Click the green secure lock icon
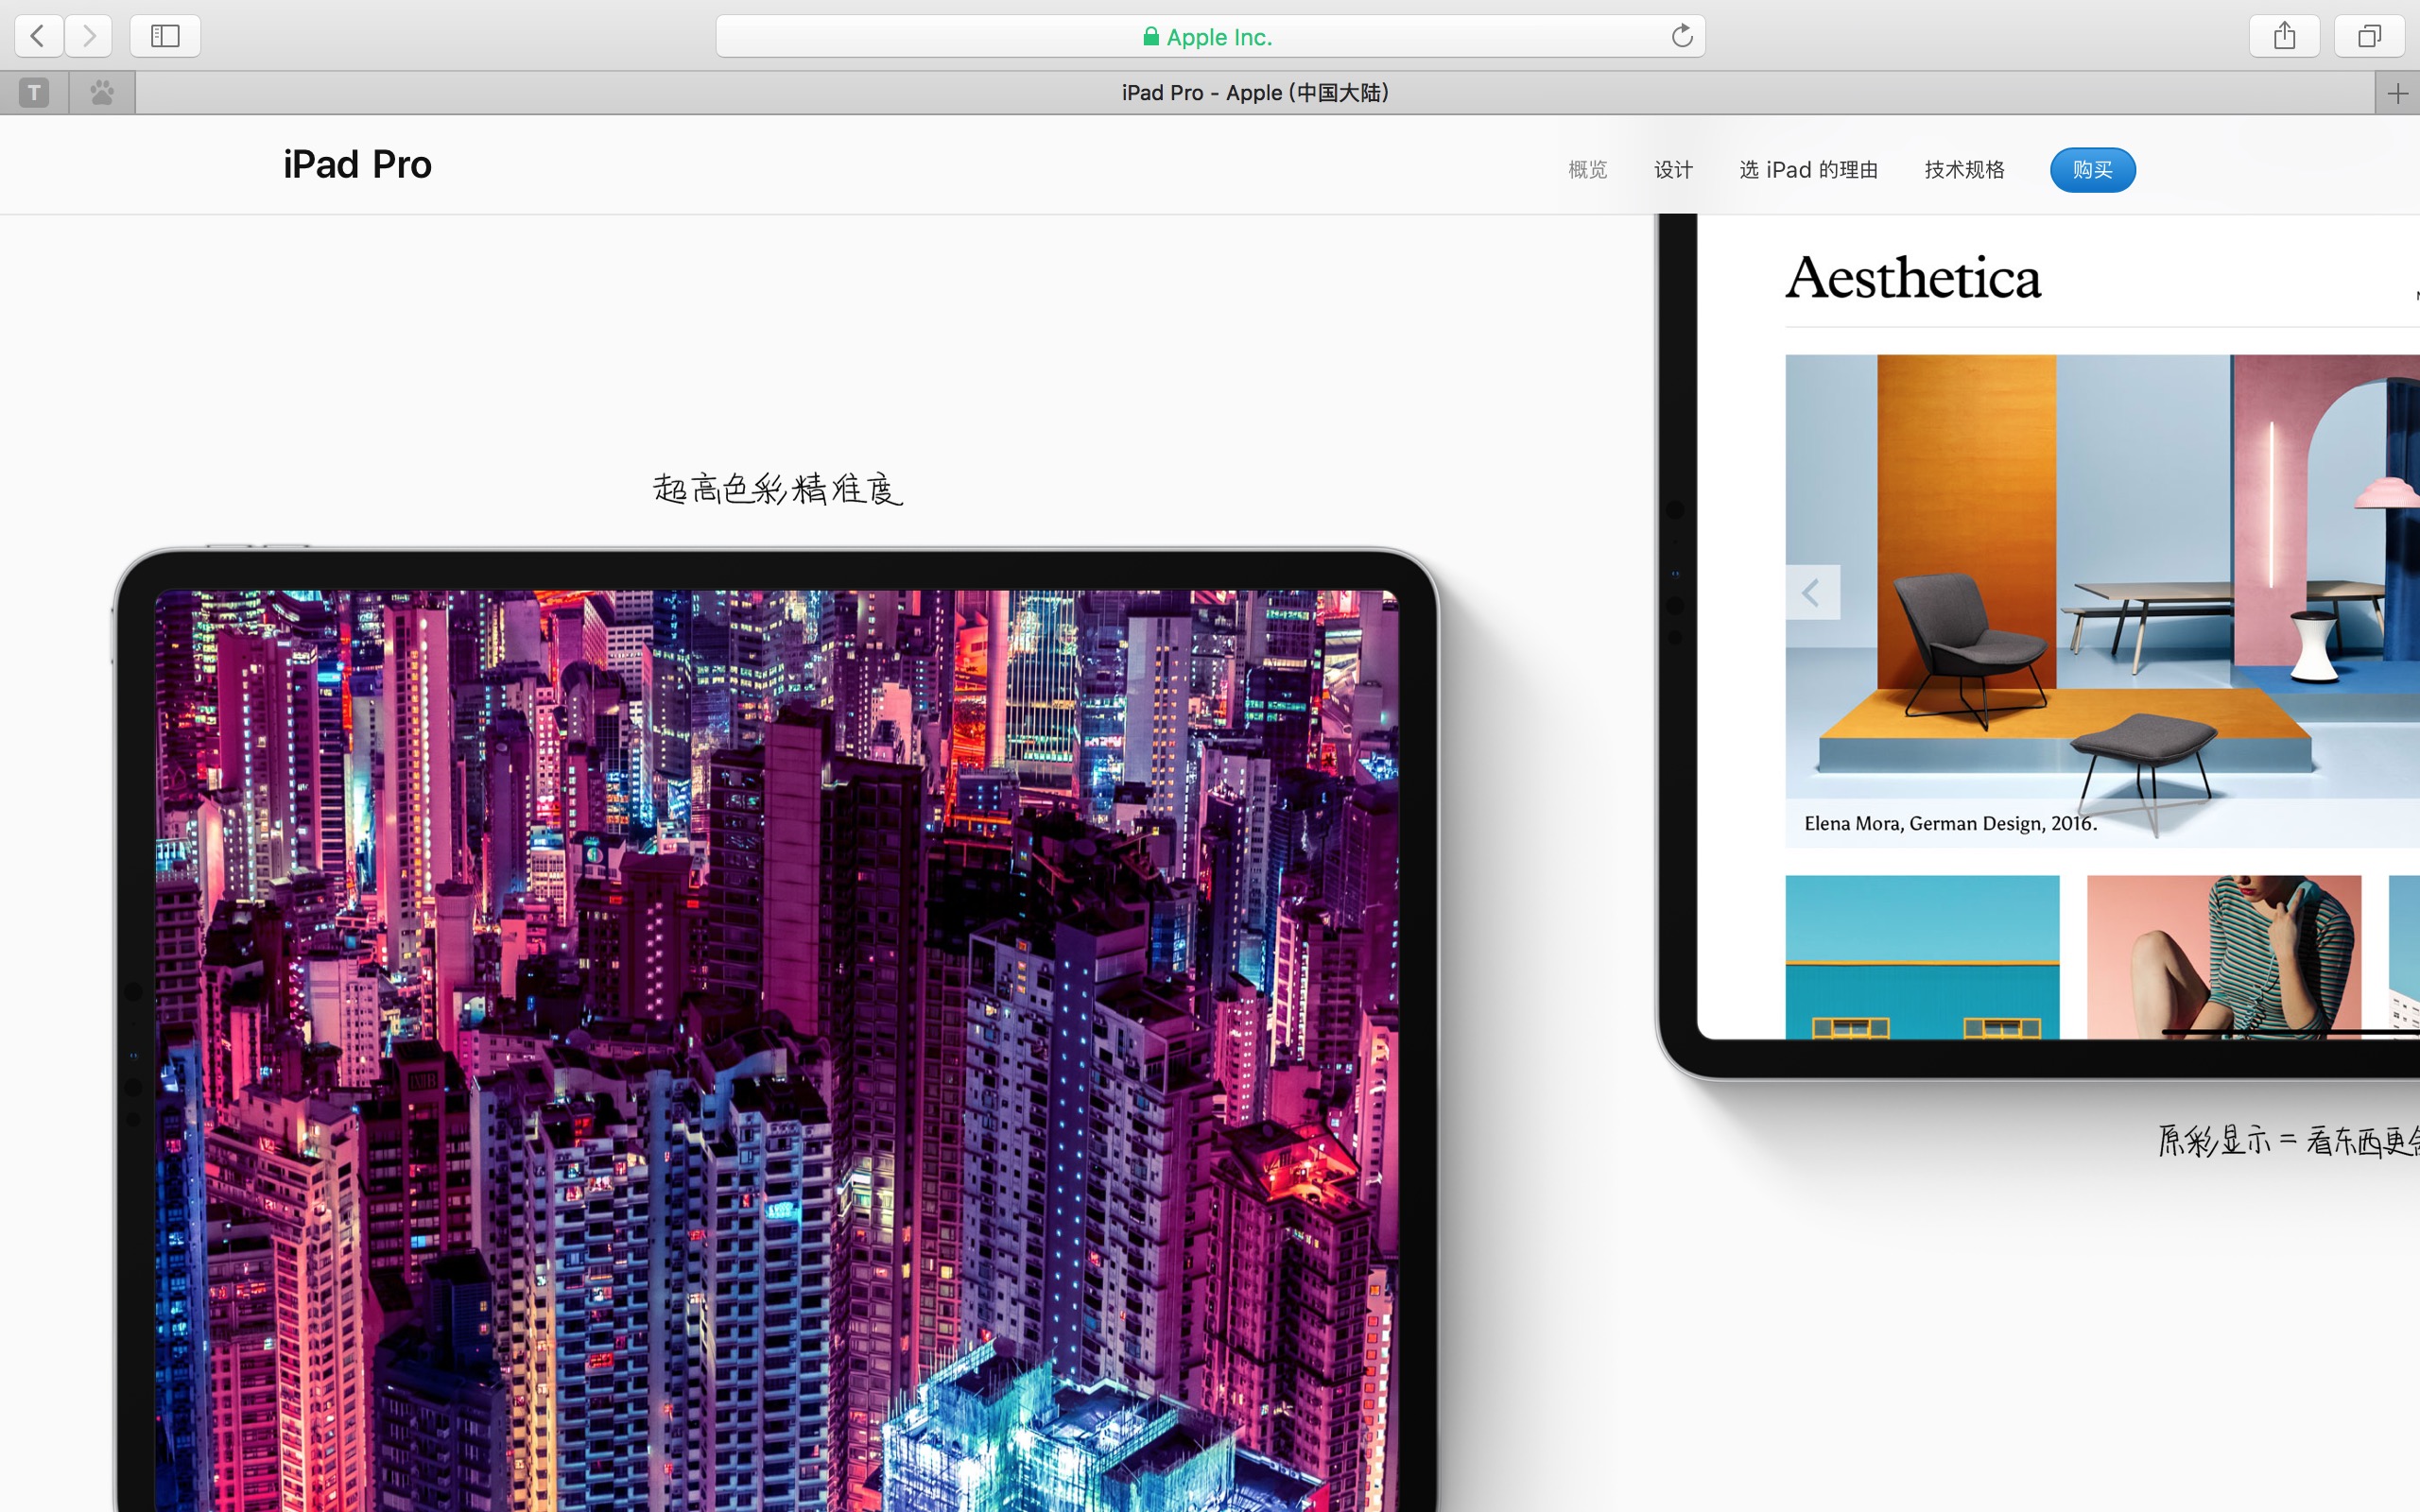 pos(1151,37)
